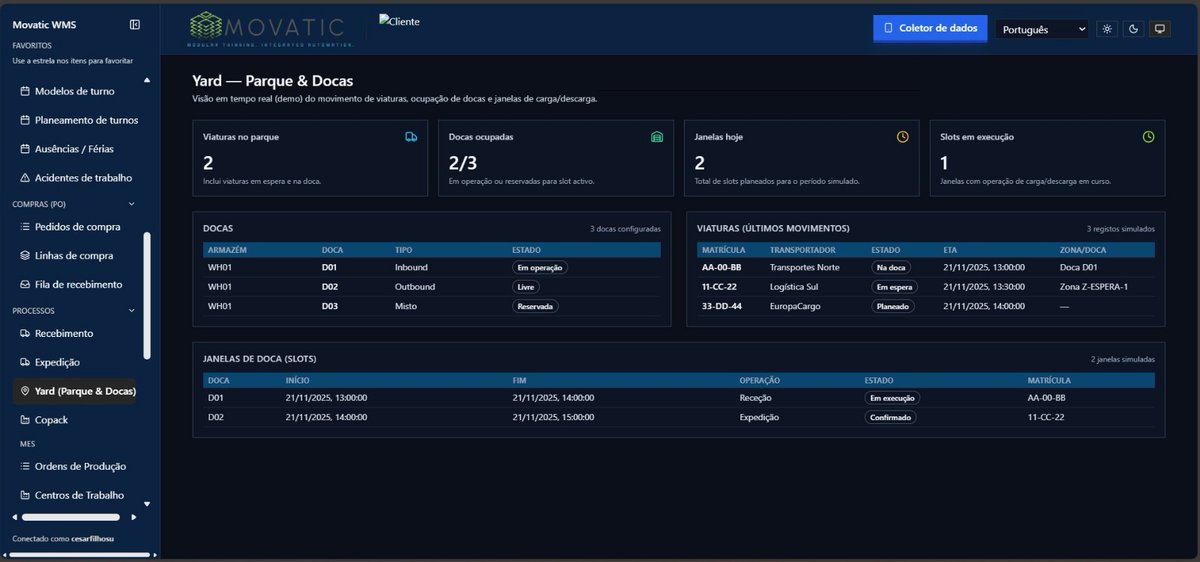Viewport: 1200px width, 562px height.
Task: Click Zona Z-ESPERA-1 cell
Action: pos(1094,287)
